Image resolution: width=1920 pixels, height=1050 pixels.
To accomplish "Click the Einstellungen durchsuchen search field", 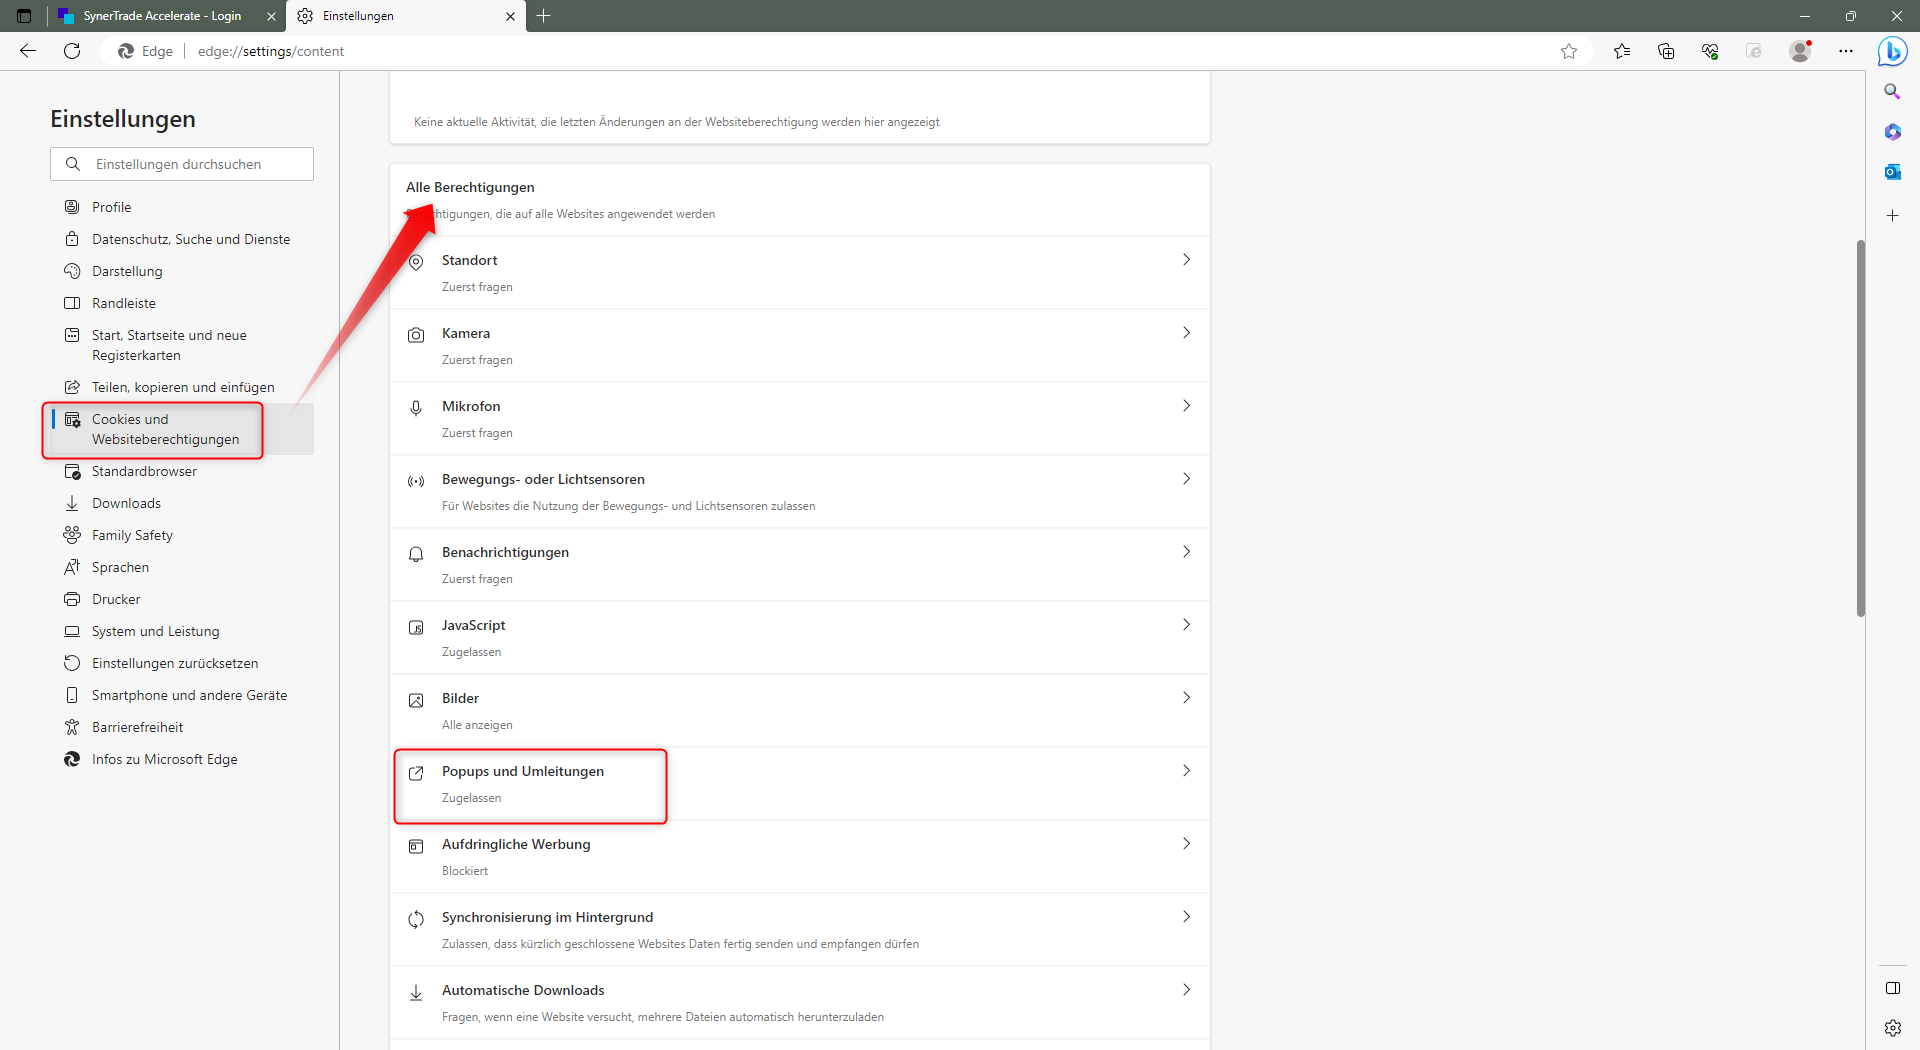I will pyautogui.click(x=182, y=164).
